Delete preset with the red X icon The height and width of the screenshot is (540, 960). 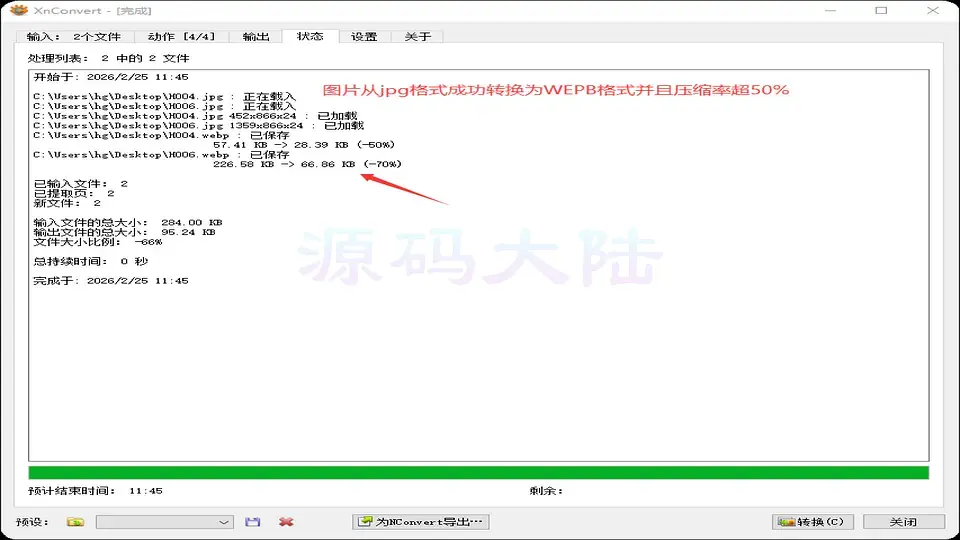(x=286, y=522)
